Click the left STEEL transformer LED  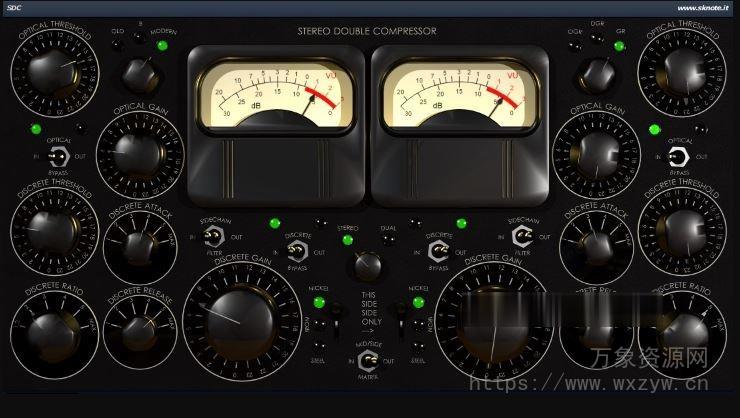[319, 347]
